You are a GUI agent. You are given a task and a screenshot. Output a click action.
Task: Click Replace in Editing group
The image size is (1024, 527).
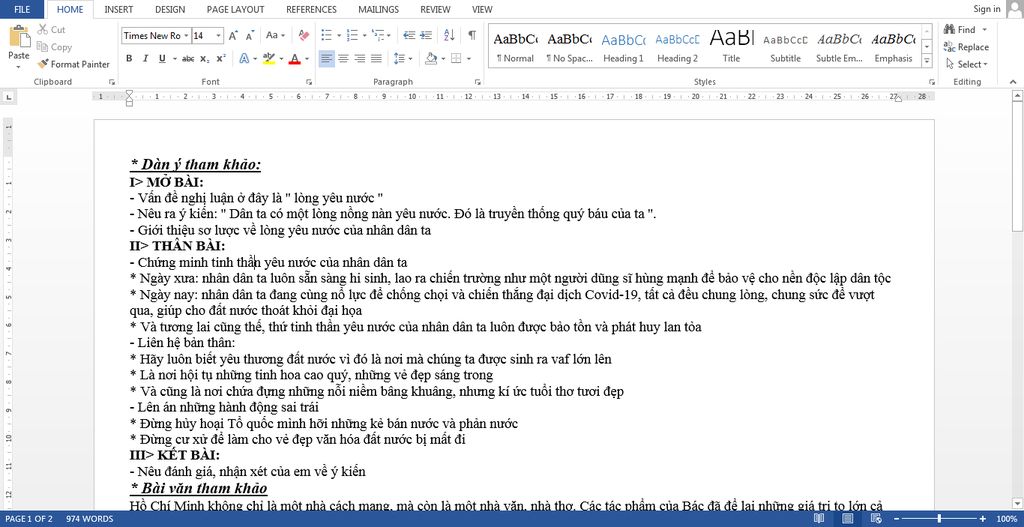(967, 47)
